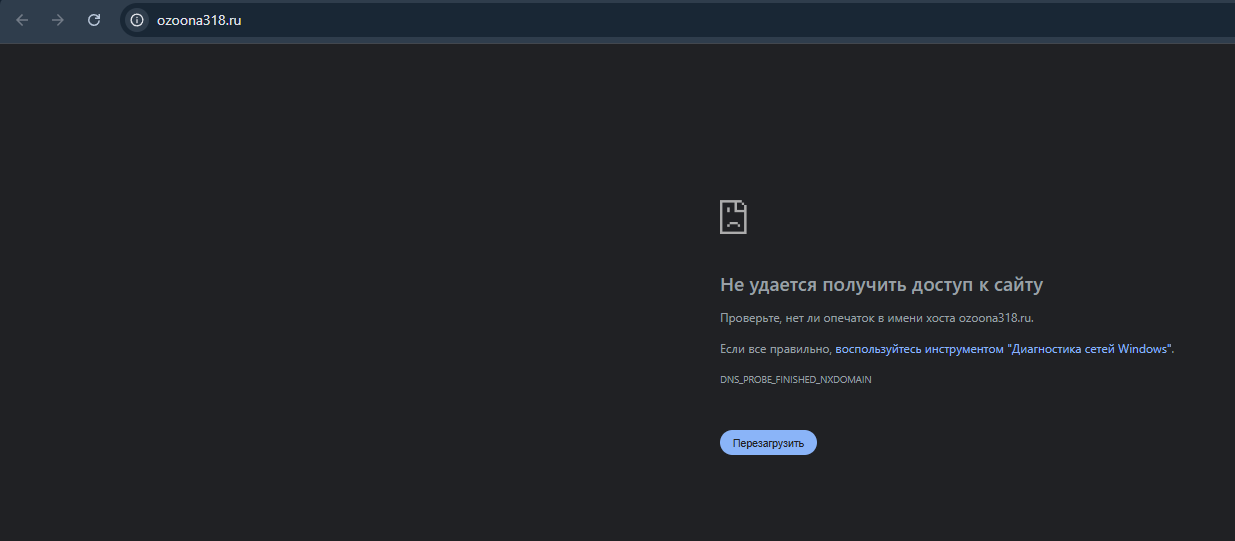Click the hostname ozoona318.ru in error message
Image resolution: width=1235 pixels, height=541 pixels.
(x=994, y=318)
